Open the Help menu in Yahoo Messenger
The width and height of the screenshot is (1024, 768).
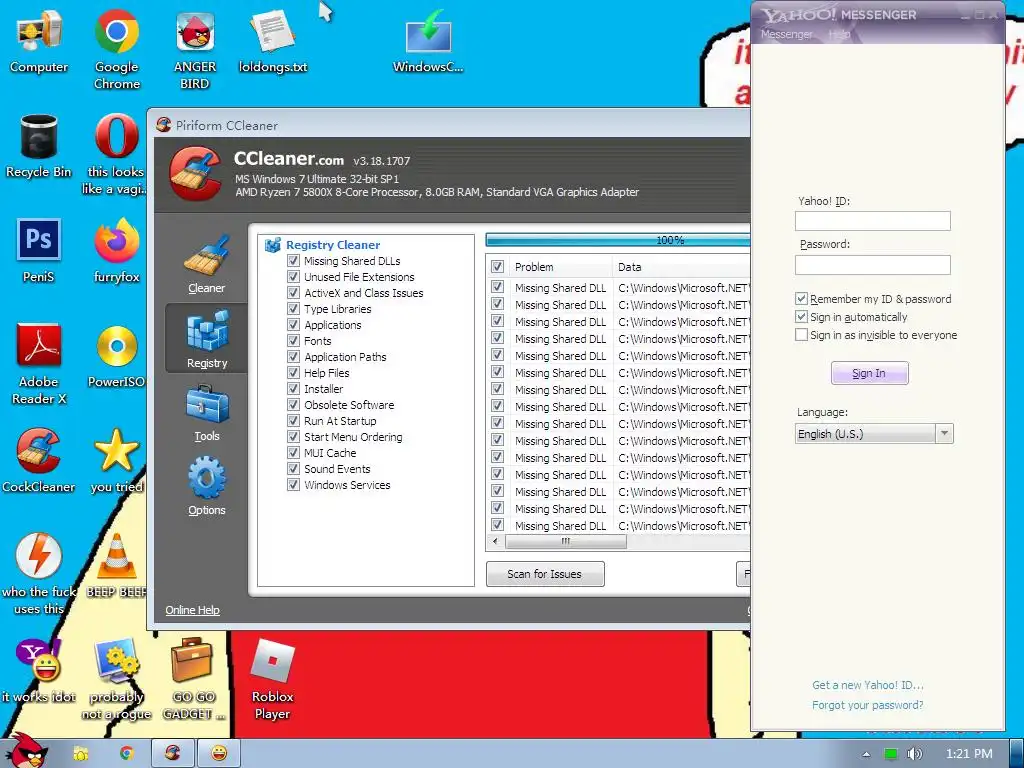(x=839, y=34)
